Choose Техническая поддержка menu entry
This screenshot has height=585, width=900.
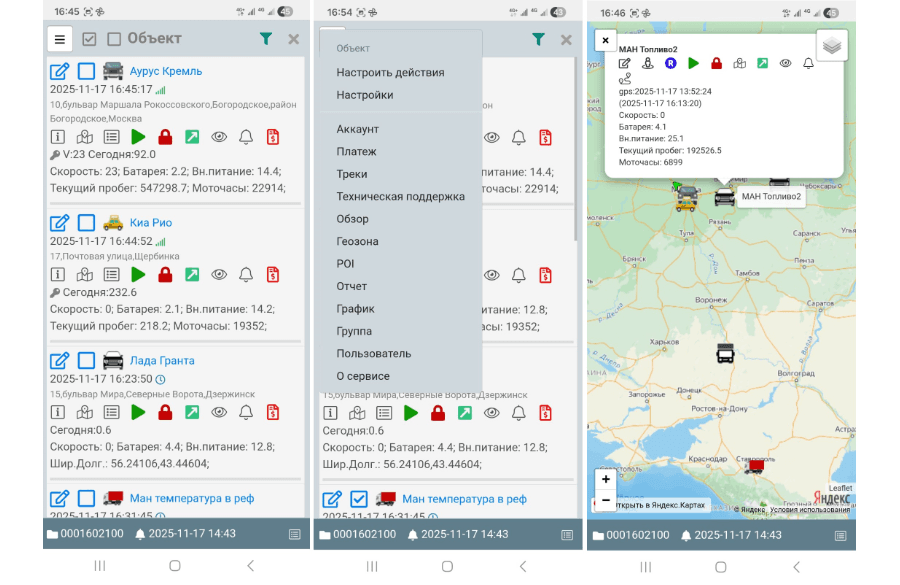400,196
